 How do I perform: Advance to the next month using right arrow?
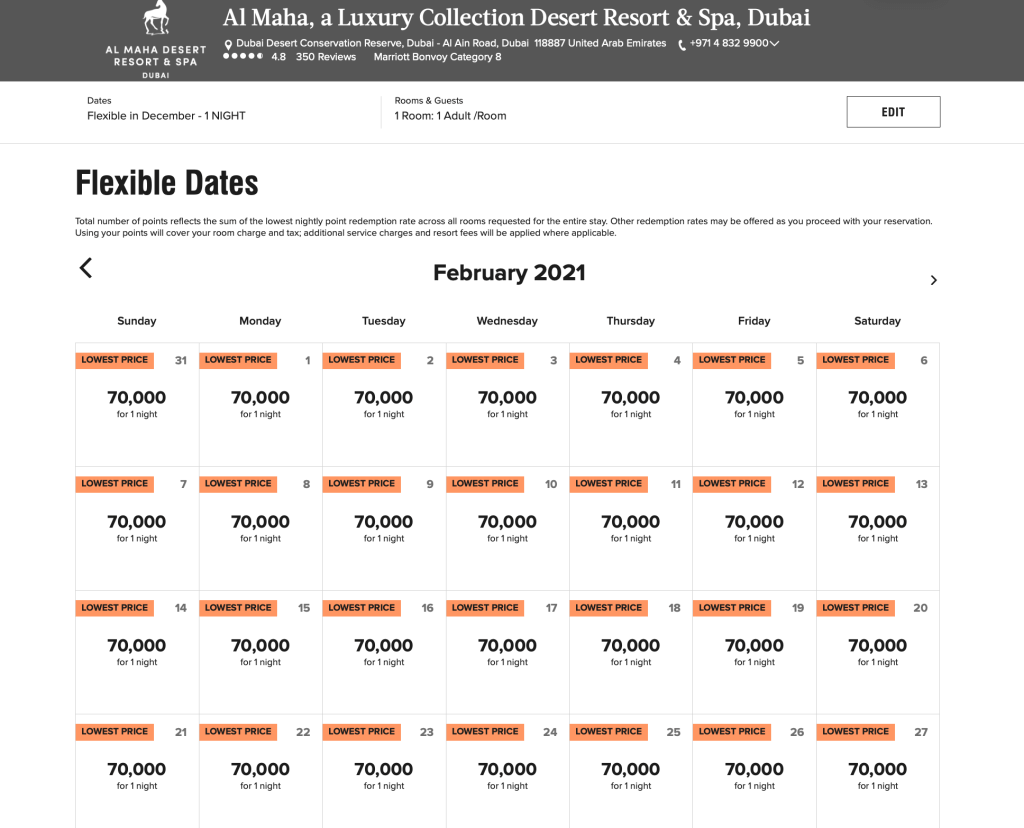[933, 280]
